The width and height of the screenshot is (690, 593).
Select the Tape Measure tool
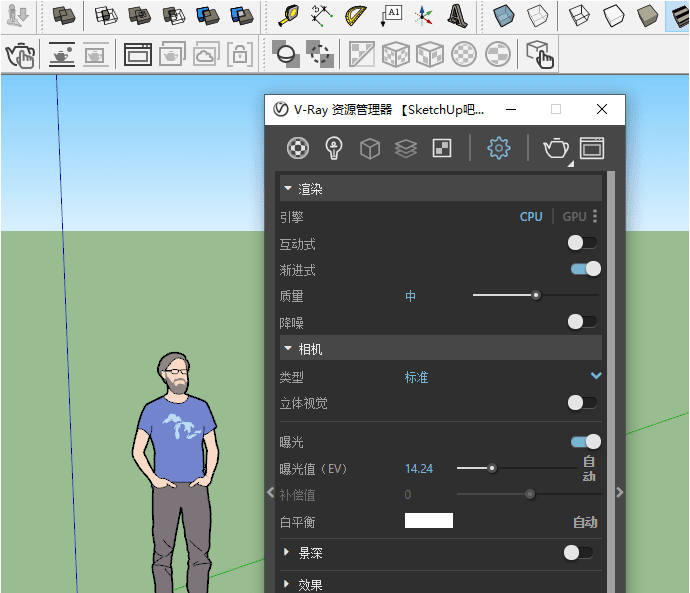point(288,16)
